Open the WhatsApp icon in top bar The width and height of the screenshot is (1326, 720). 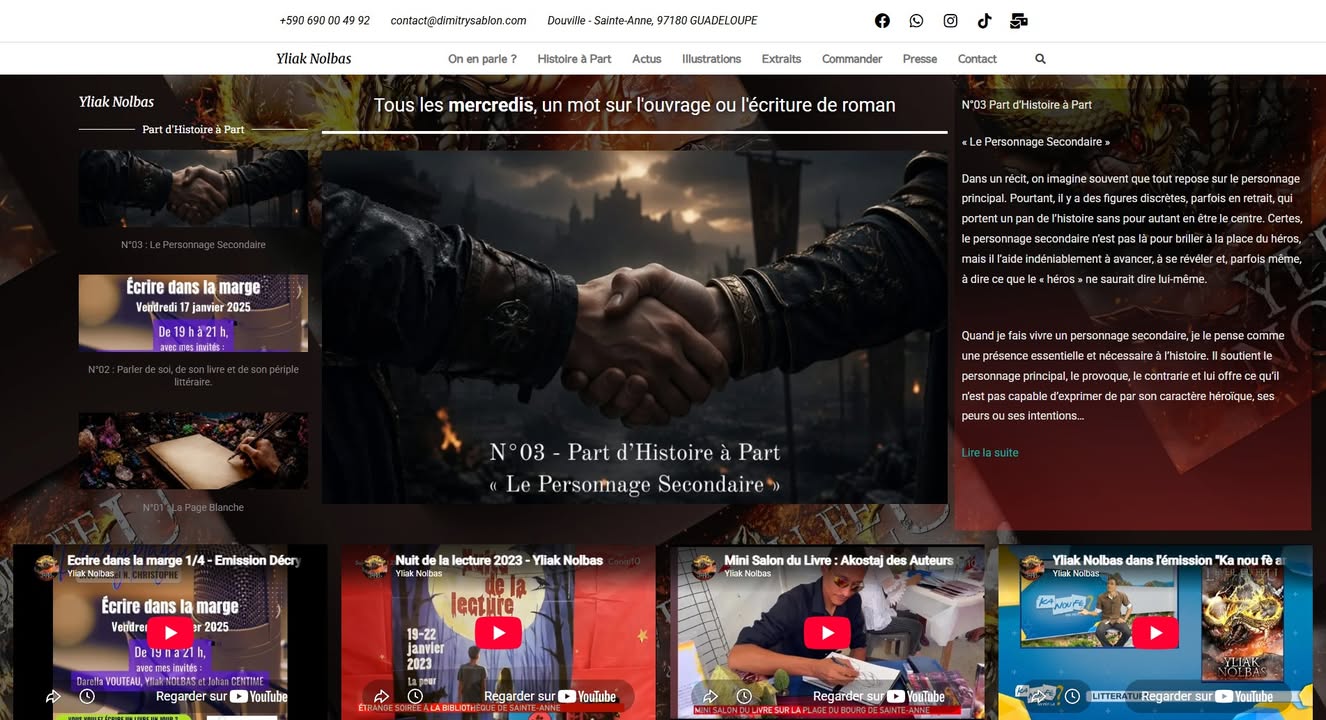coord(916,21)
